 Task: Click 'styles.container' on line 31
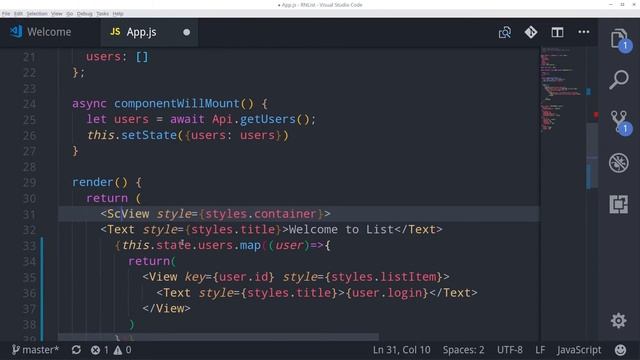coord(261,214)
